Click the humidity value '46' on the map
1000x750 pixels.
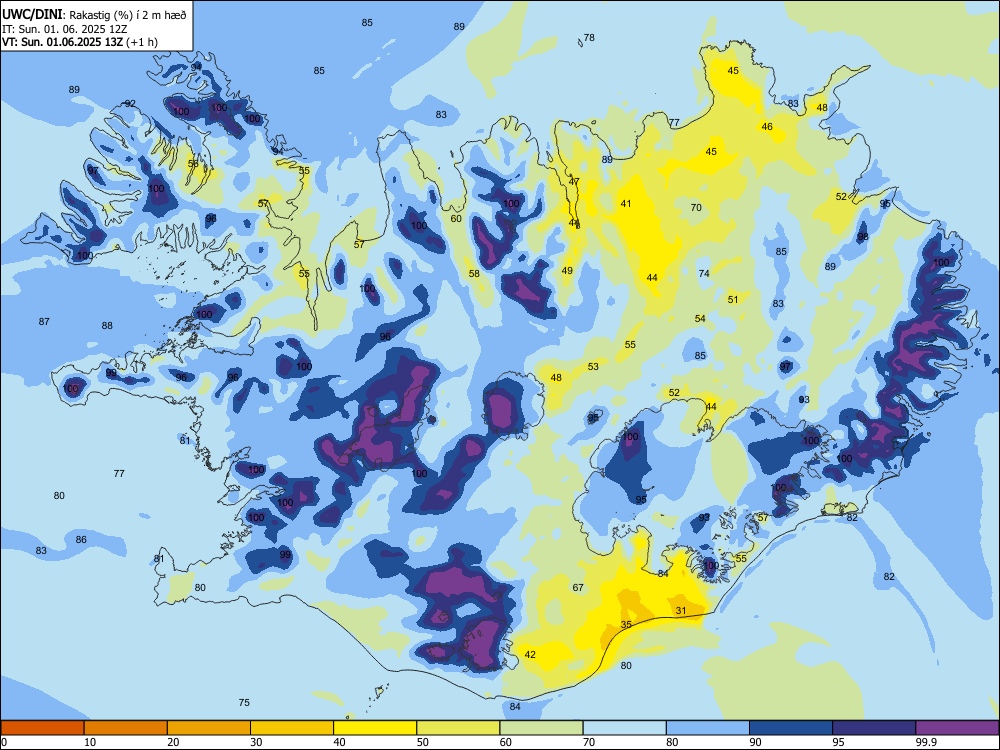coord(767,126)
